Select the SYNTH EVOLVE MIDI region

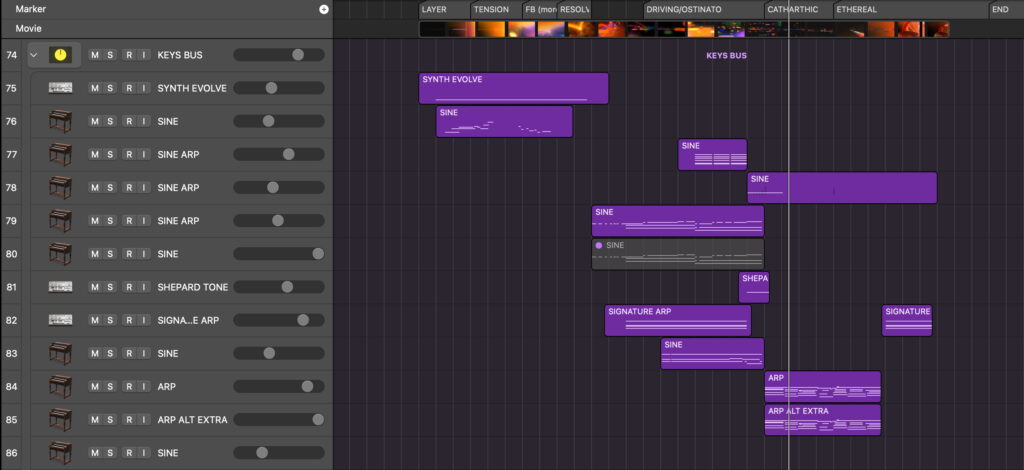[x=513, y=88]
